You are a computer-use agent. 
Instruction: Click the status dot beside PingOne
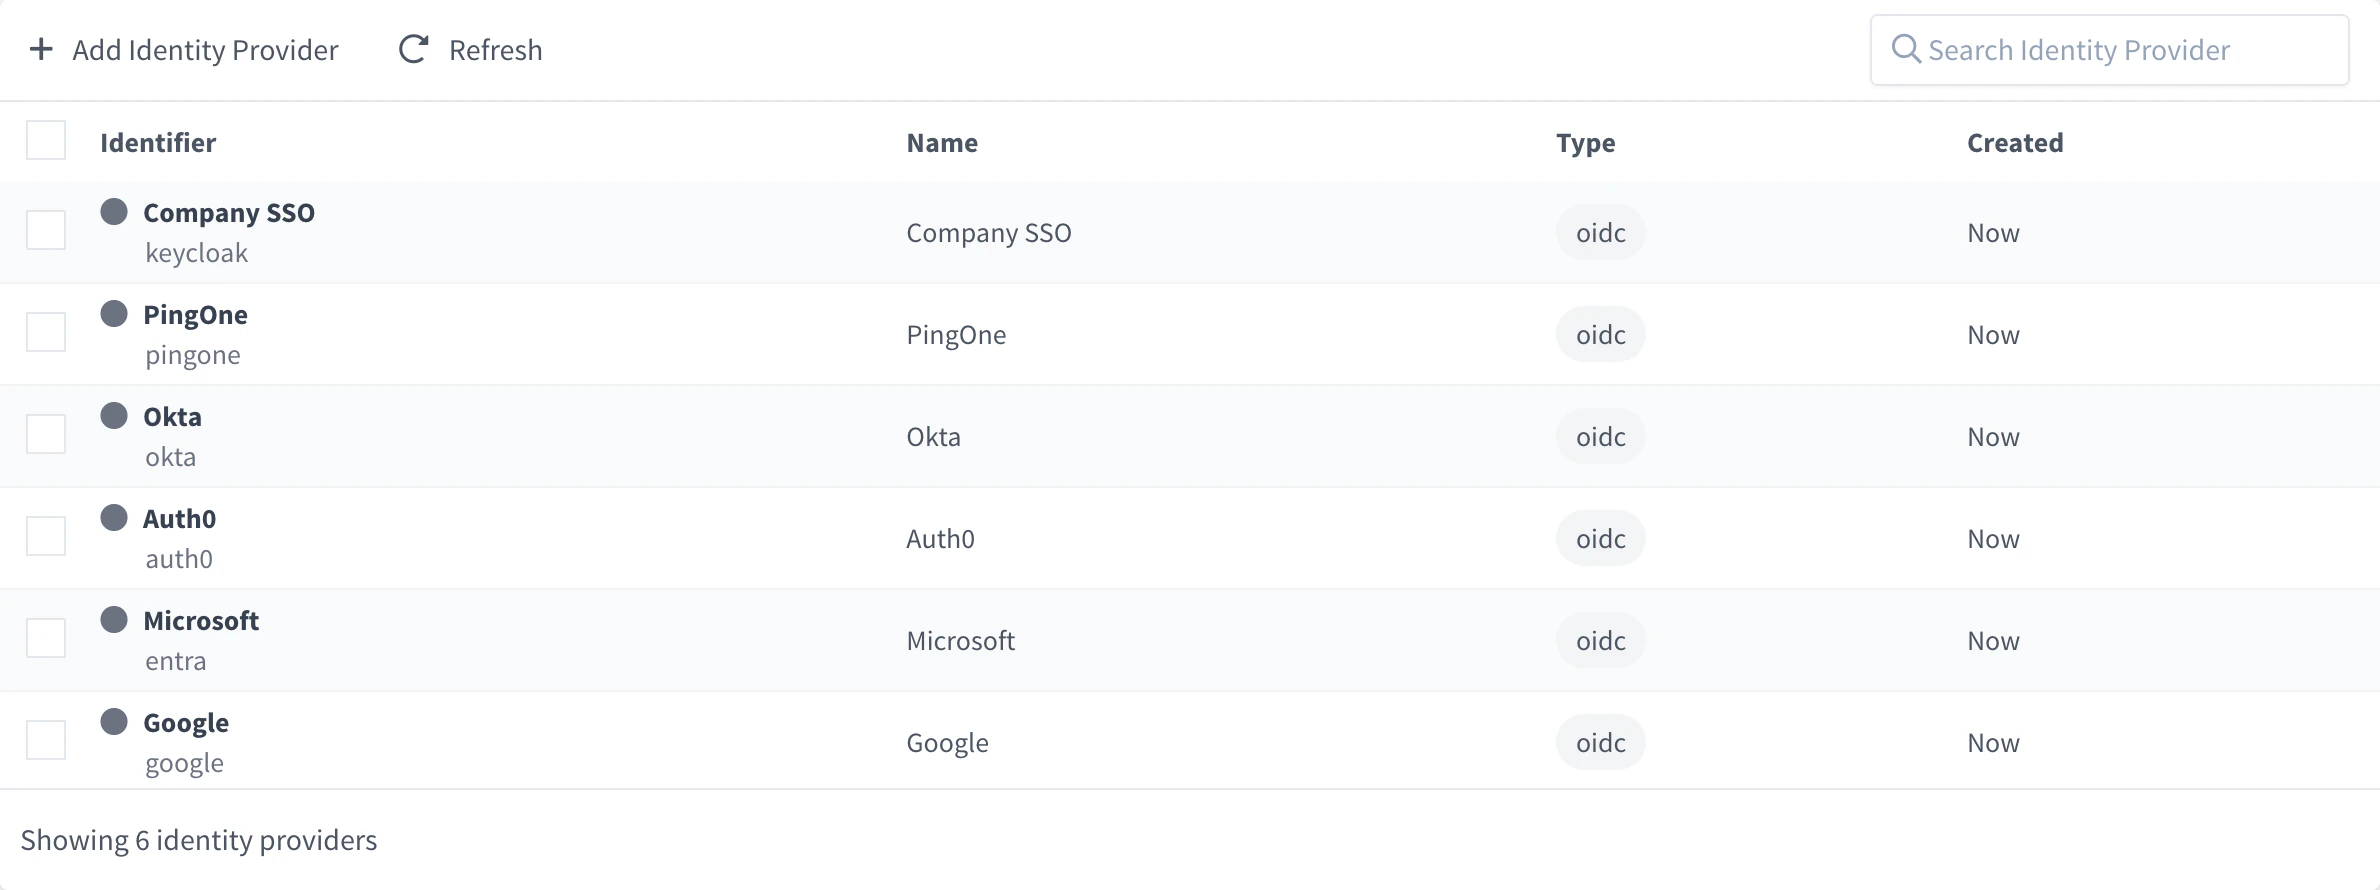click(114, 313)
